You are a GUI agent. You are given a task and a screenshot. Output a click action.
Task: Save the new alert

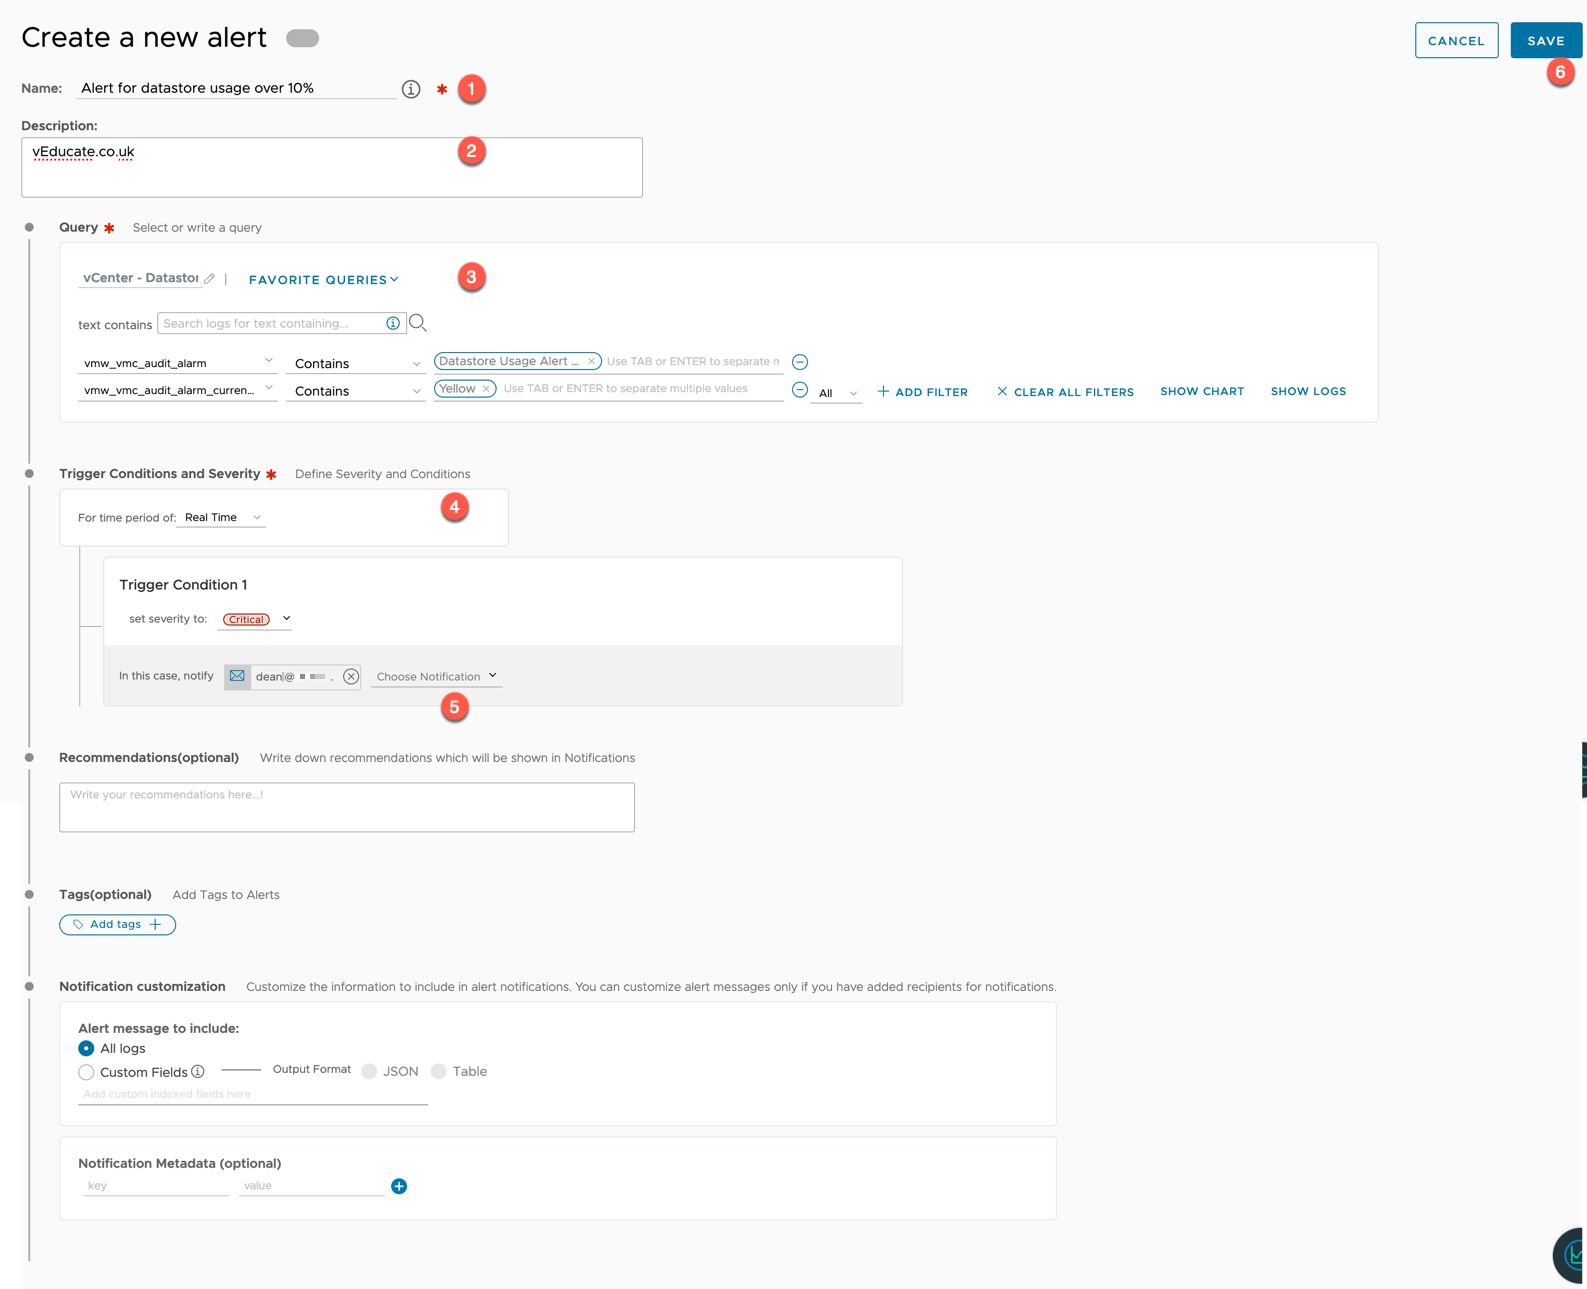1546,41
